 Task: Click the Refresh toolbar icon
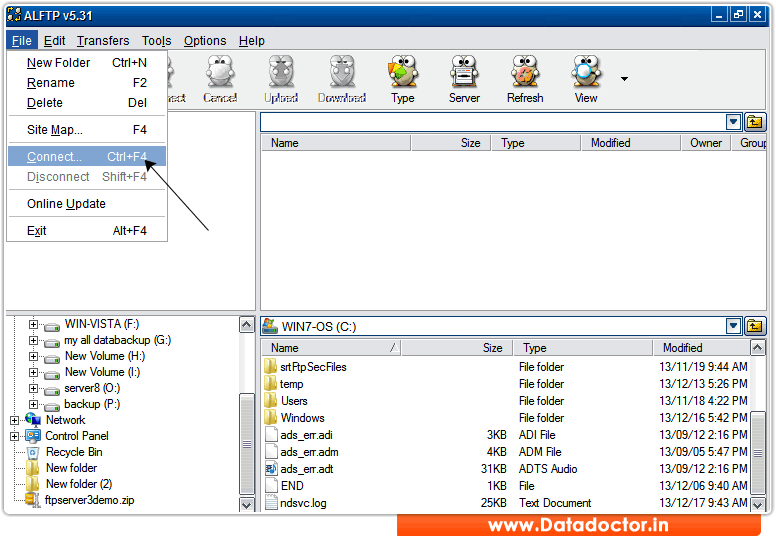(x=525, y=78)
